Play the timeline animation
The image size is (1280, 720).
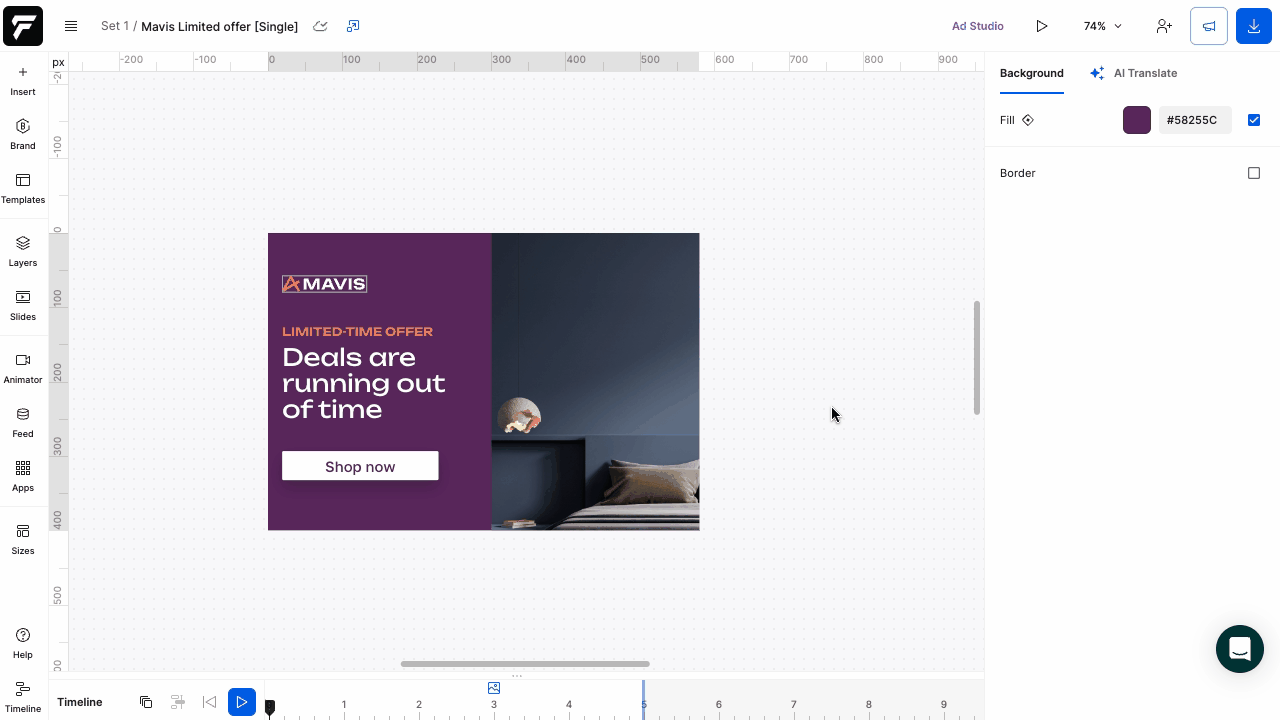(241, 702)
